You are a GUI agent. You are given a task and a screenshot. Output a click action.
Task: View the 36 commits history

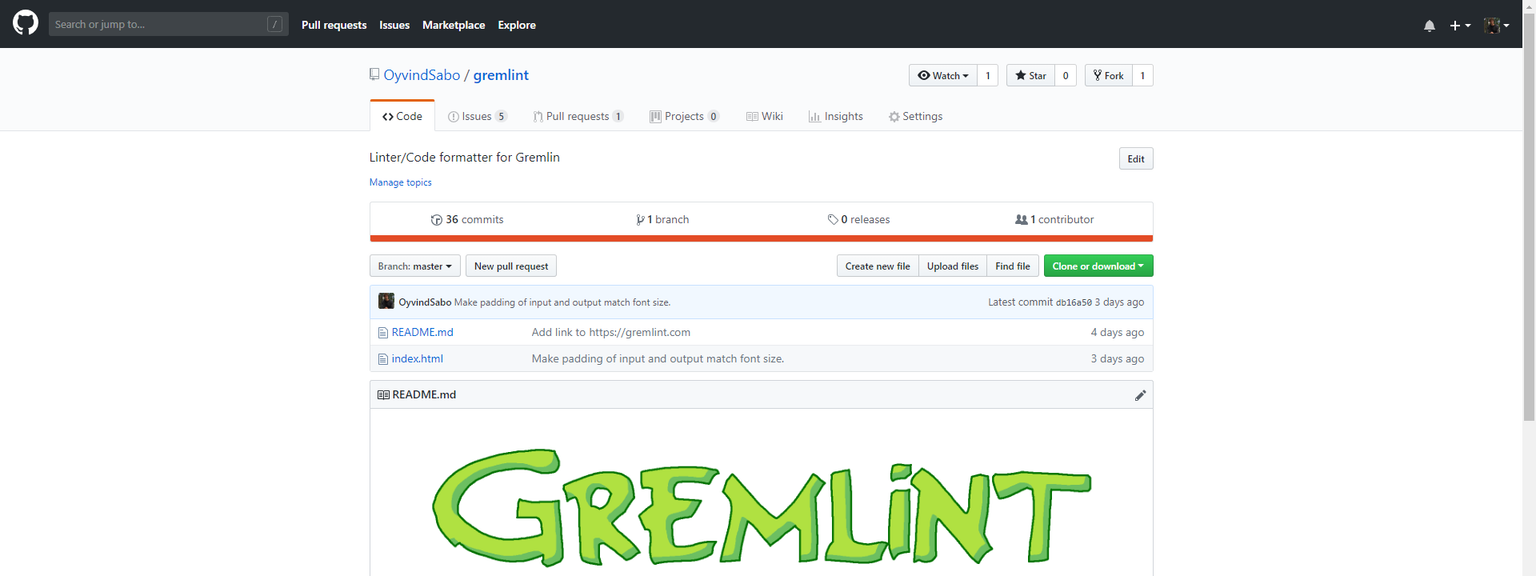pos(467,219)
